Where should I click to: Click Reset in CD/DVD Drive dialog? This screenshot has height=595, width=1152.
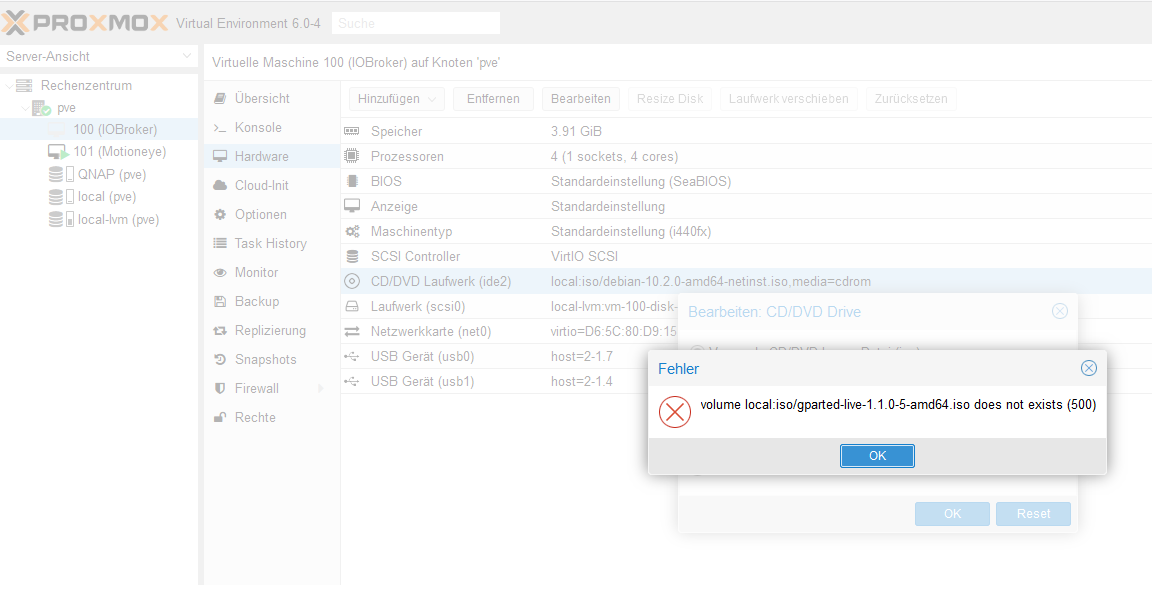(1033, 514)
